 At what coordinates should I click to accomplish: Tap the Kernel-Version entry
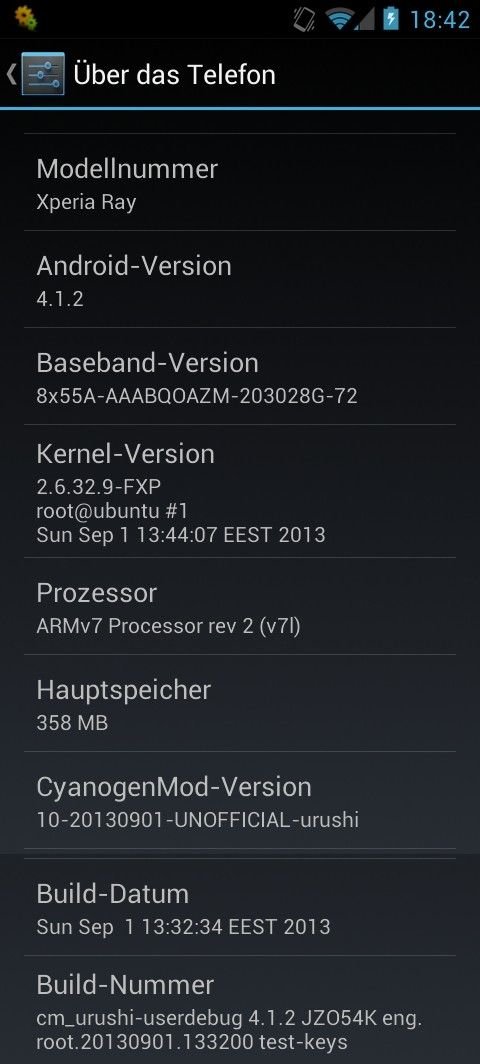240,491
